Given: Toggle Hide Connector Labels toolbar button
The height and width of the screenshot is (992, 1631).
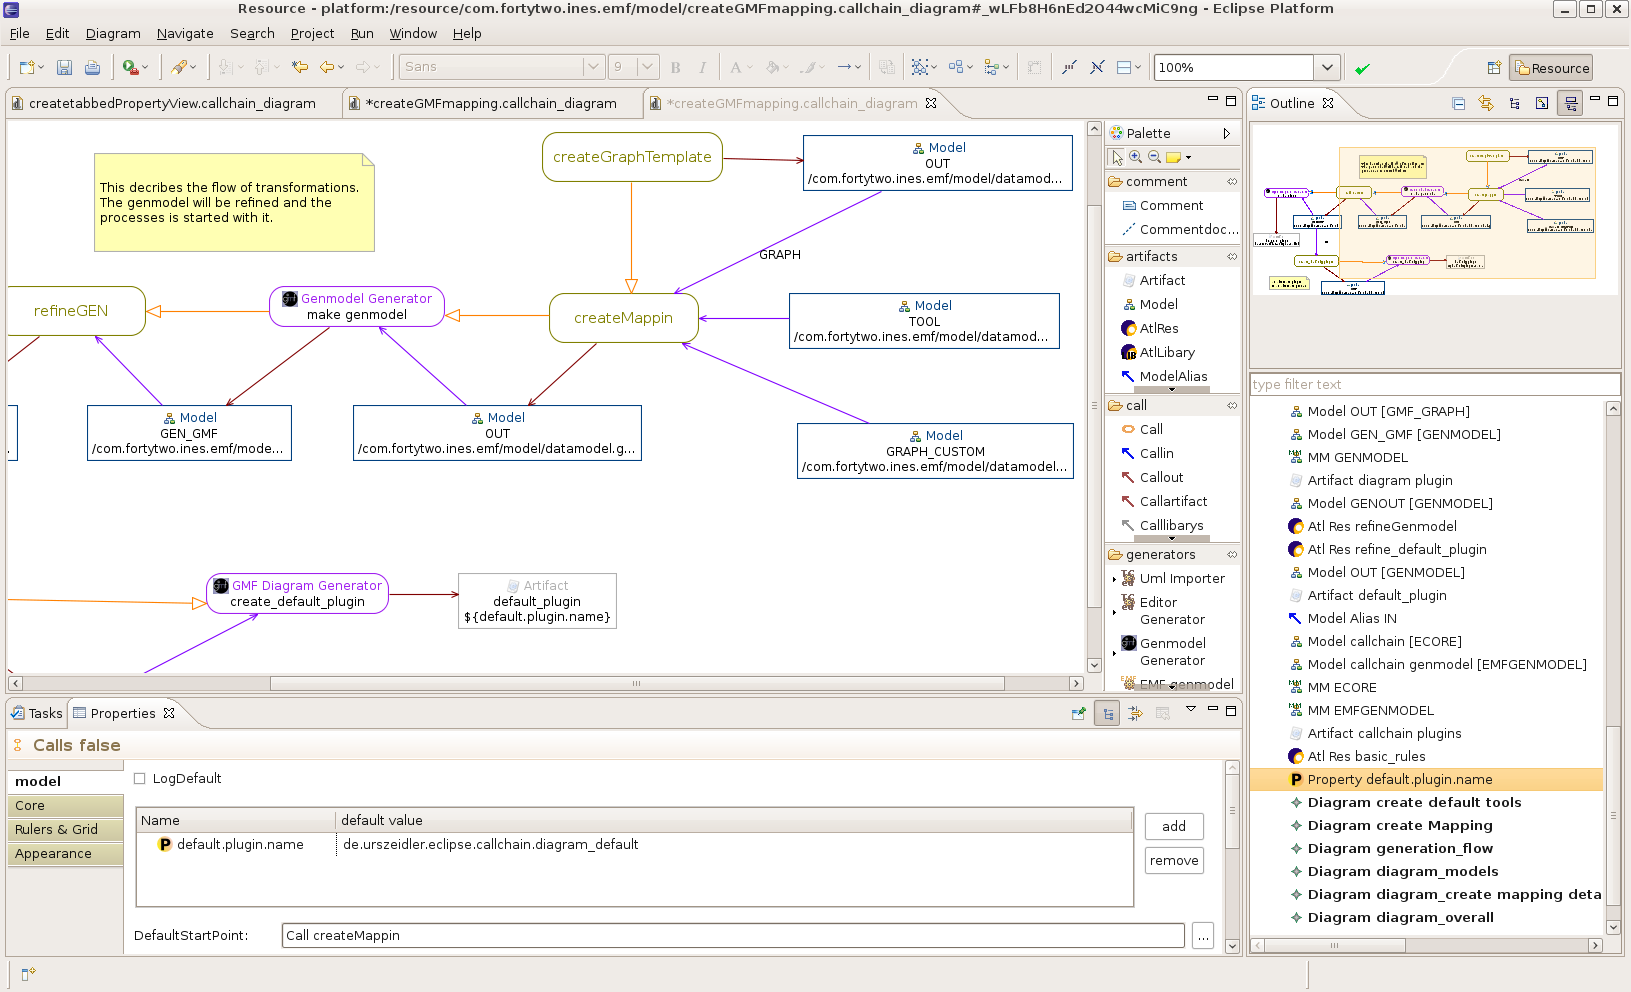Looking at the screenshot, I should click(1097, 67).
